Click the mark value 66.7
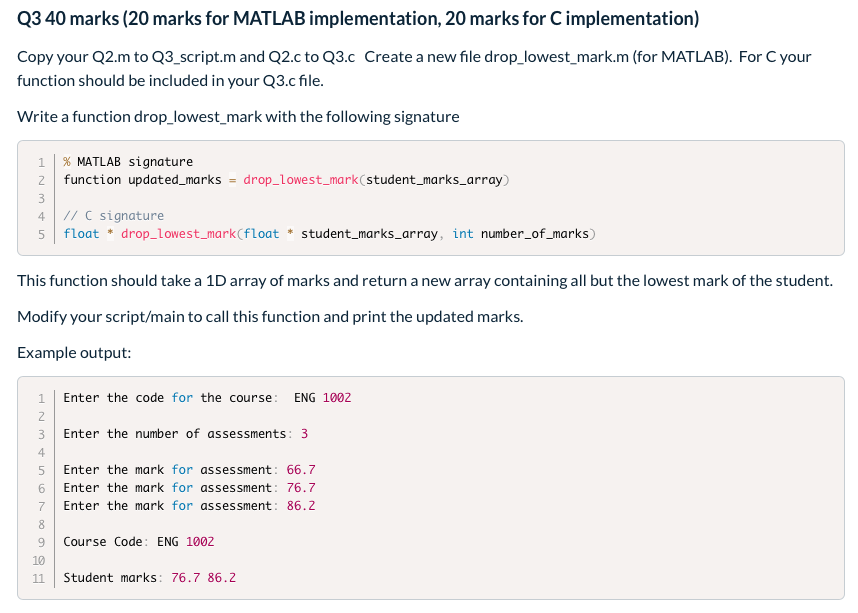Viewport: 858px width, 613px height. pos(301,470)
